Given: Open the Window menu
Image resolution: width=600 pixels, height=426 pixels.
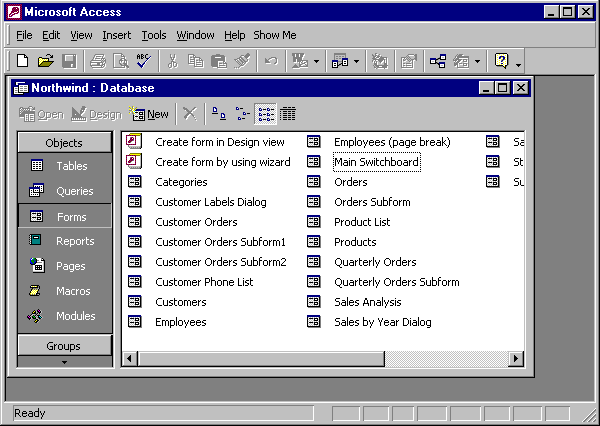Looking at the screenshot, I should click(x=195, y=35).
